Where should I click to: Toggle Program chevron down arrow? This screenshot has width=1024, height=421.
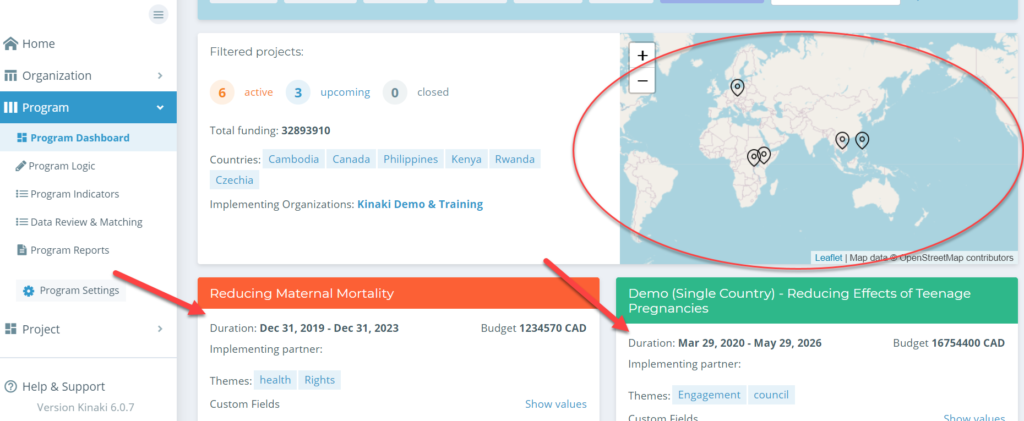coord(160,108)
